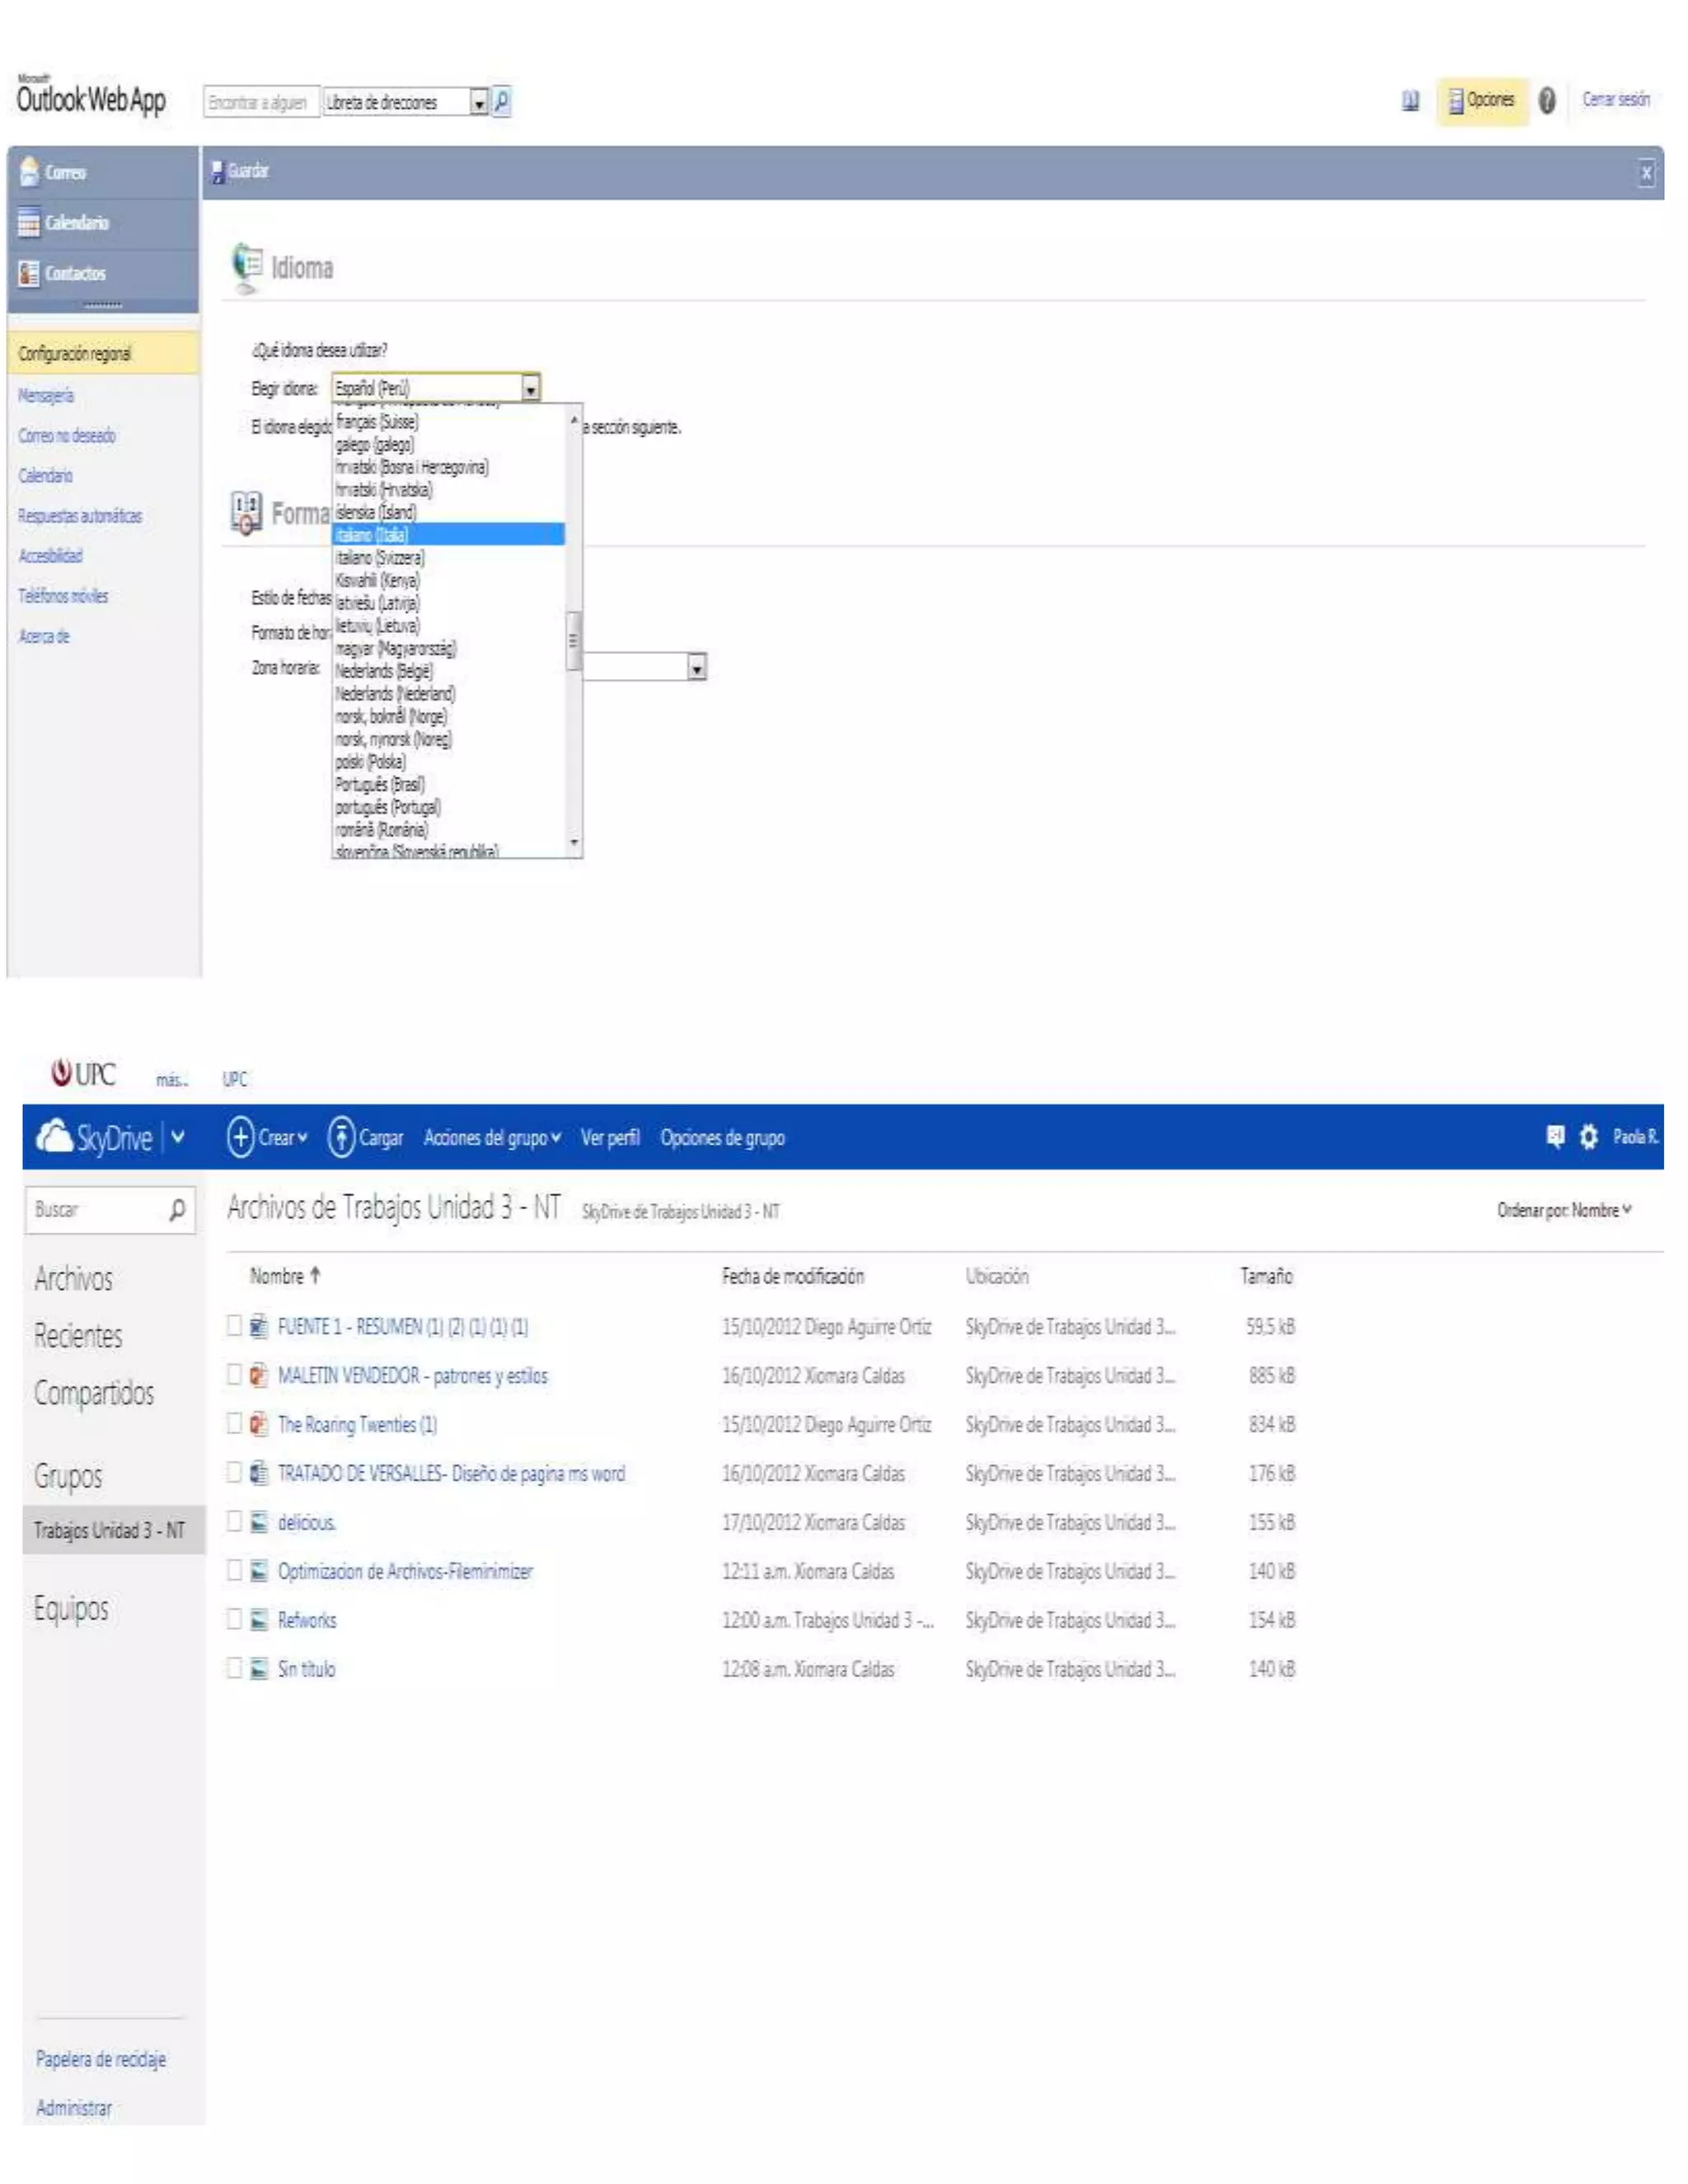Click the Cerrar sesión link
This screenshot has height=2184, width=1688.
coord(1615,100)
